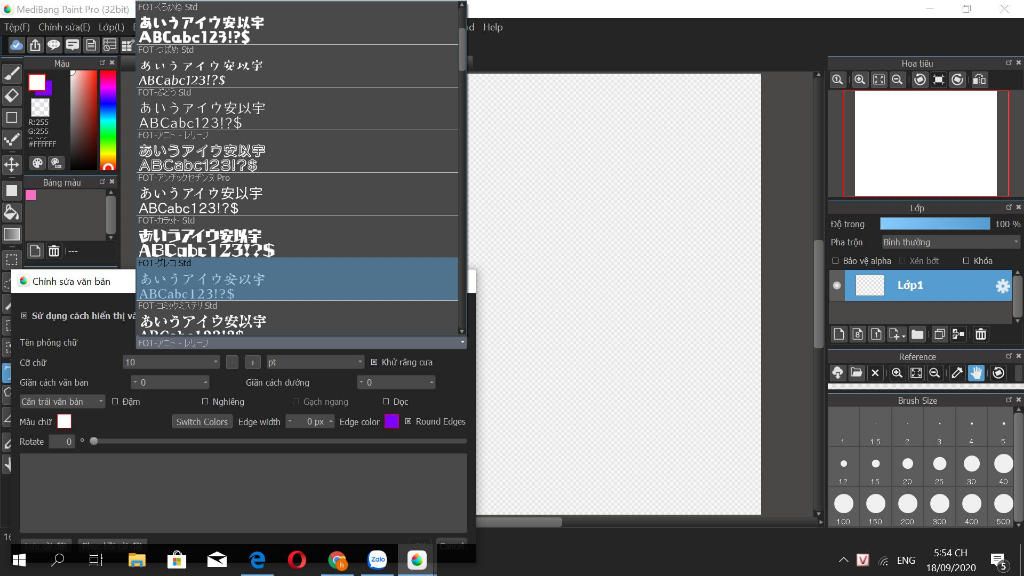Select the Gradient tool
The height and width of the screenshot is (576, 1024).
[12, 234]
